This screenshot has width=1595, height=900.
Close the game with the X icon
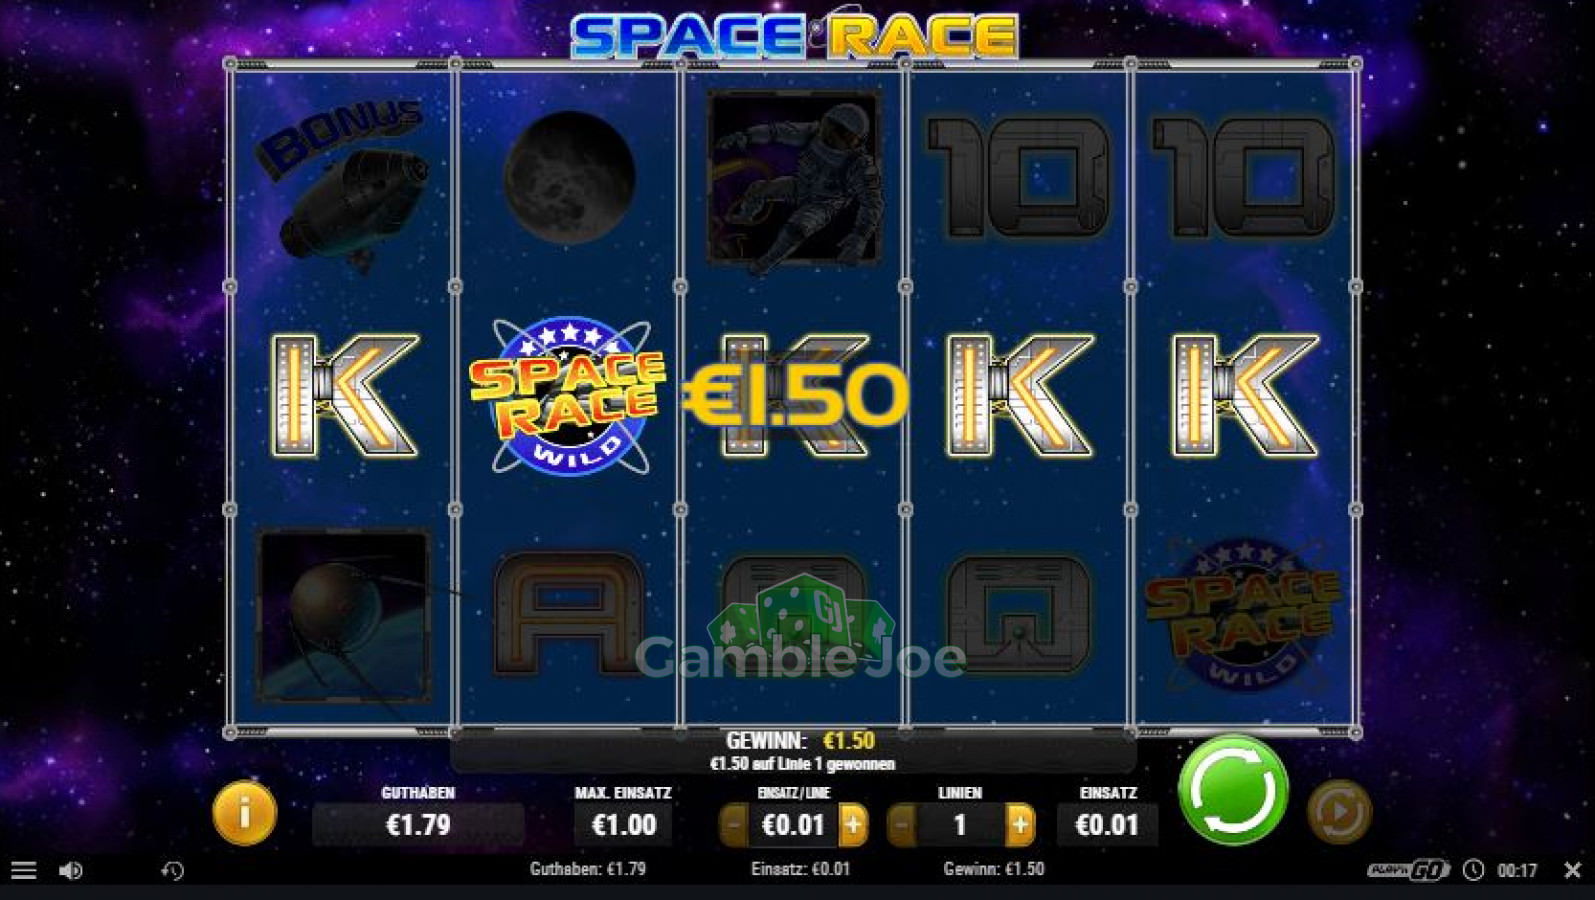click(x=1572, y=870)
